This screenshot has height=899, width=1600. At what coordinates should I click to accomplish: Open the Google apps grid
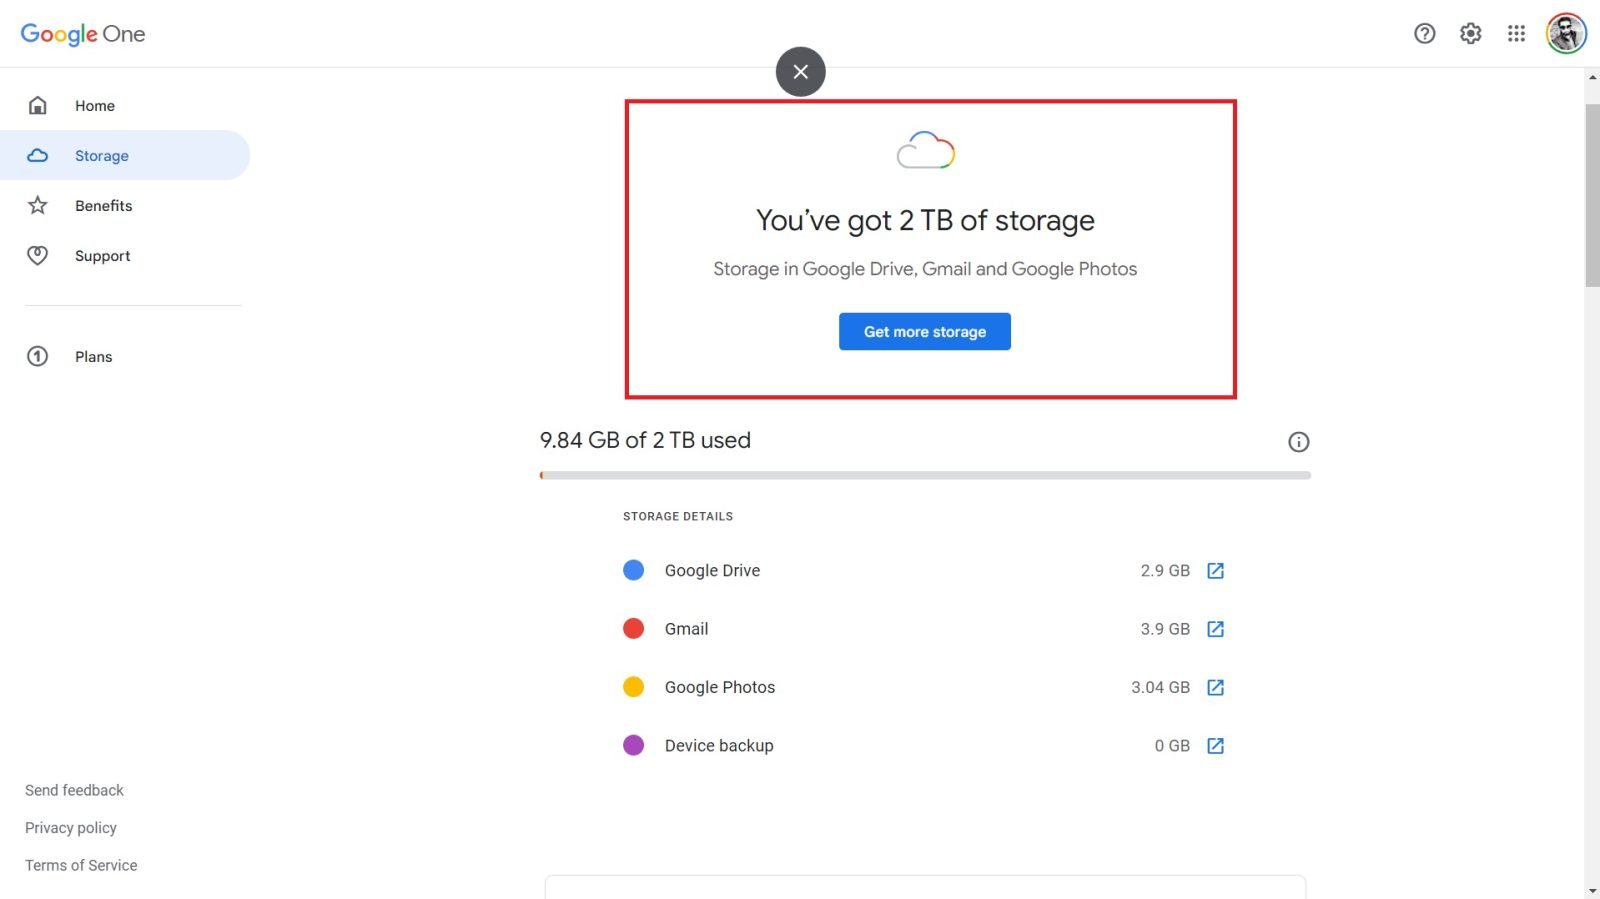(1516, 34)
